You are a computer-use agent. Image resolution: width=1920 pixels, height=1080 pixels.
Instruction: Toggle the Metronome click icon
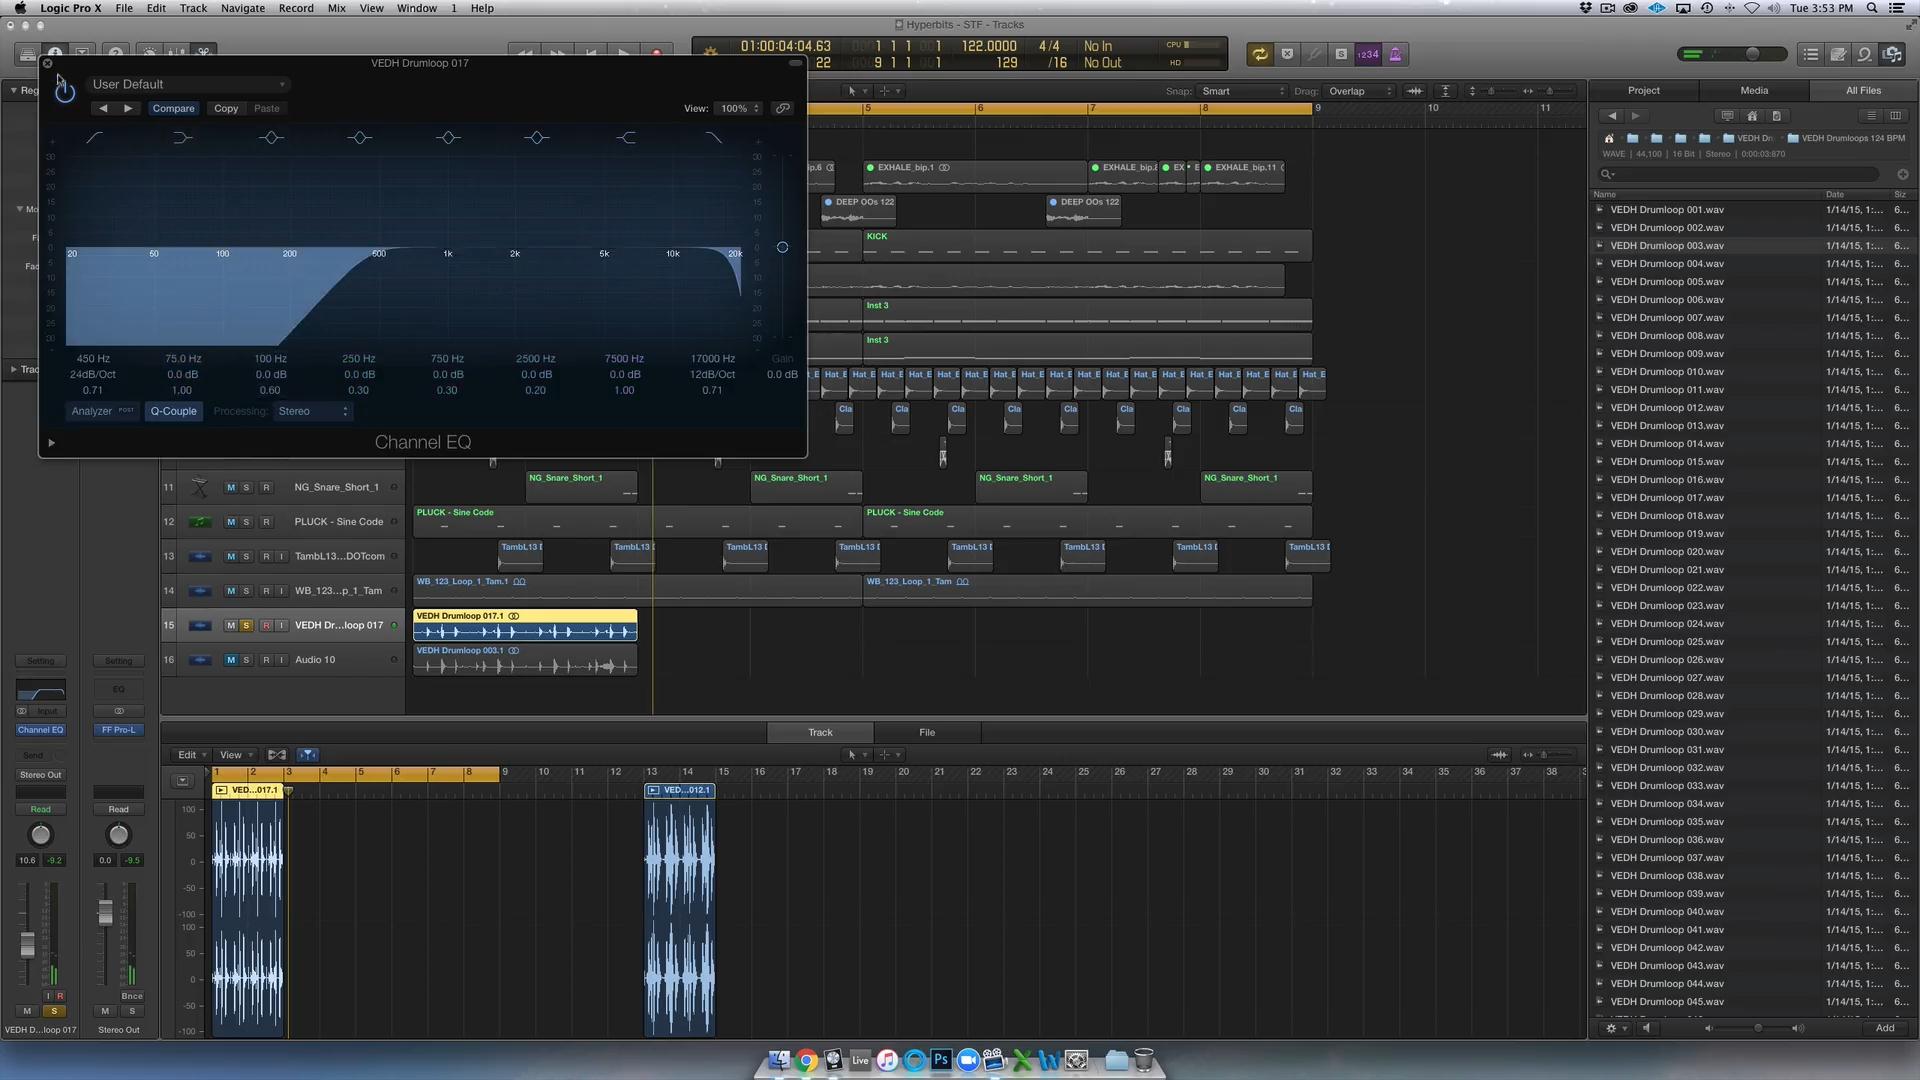[x=1395, y=54]
